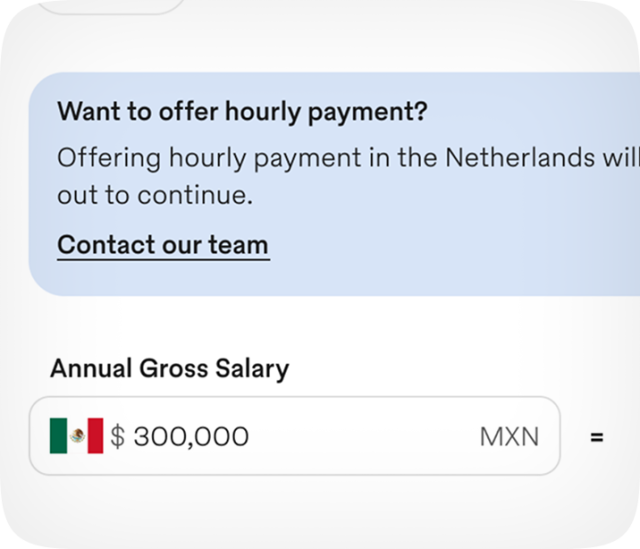Click the dollar sign currency symbol
The height and width of the screenshot is (549, 640).
tap(118, 437)
